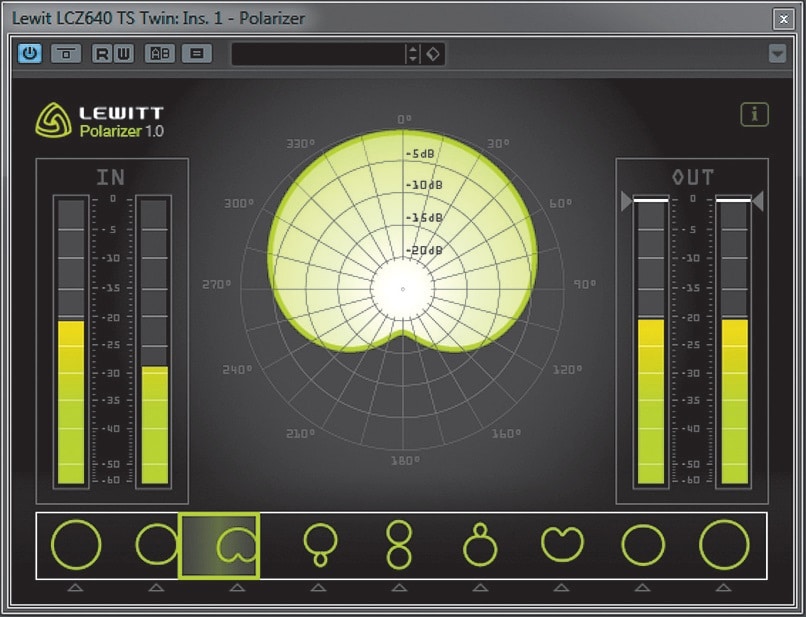Close the Polarizer plugin window
Image resolution: width=806 pixels, height=617 pixels.
(x=783, y=19)
